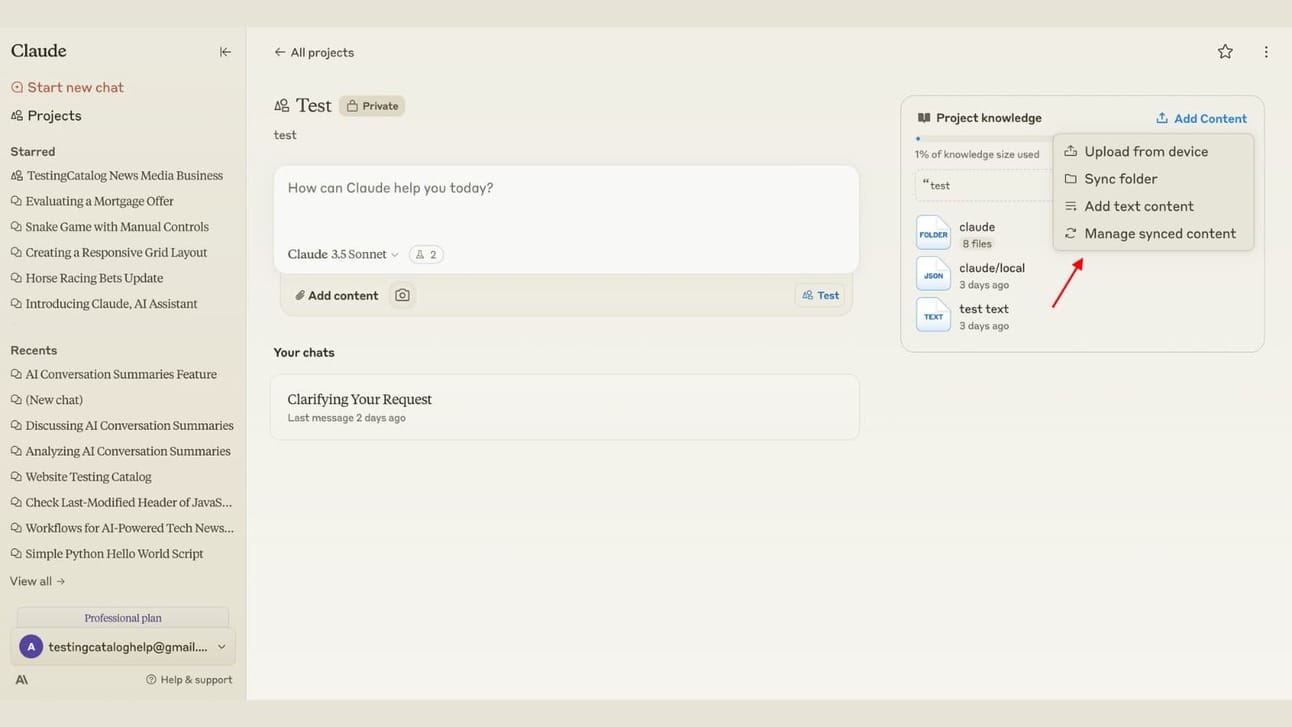Click the Anthropic logo at sidebar bottom
1292x727 pixels.
[x=22, y=680]
